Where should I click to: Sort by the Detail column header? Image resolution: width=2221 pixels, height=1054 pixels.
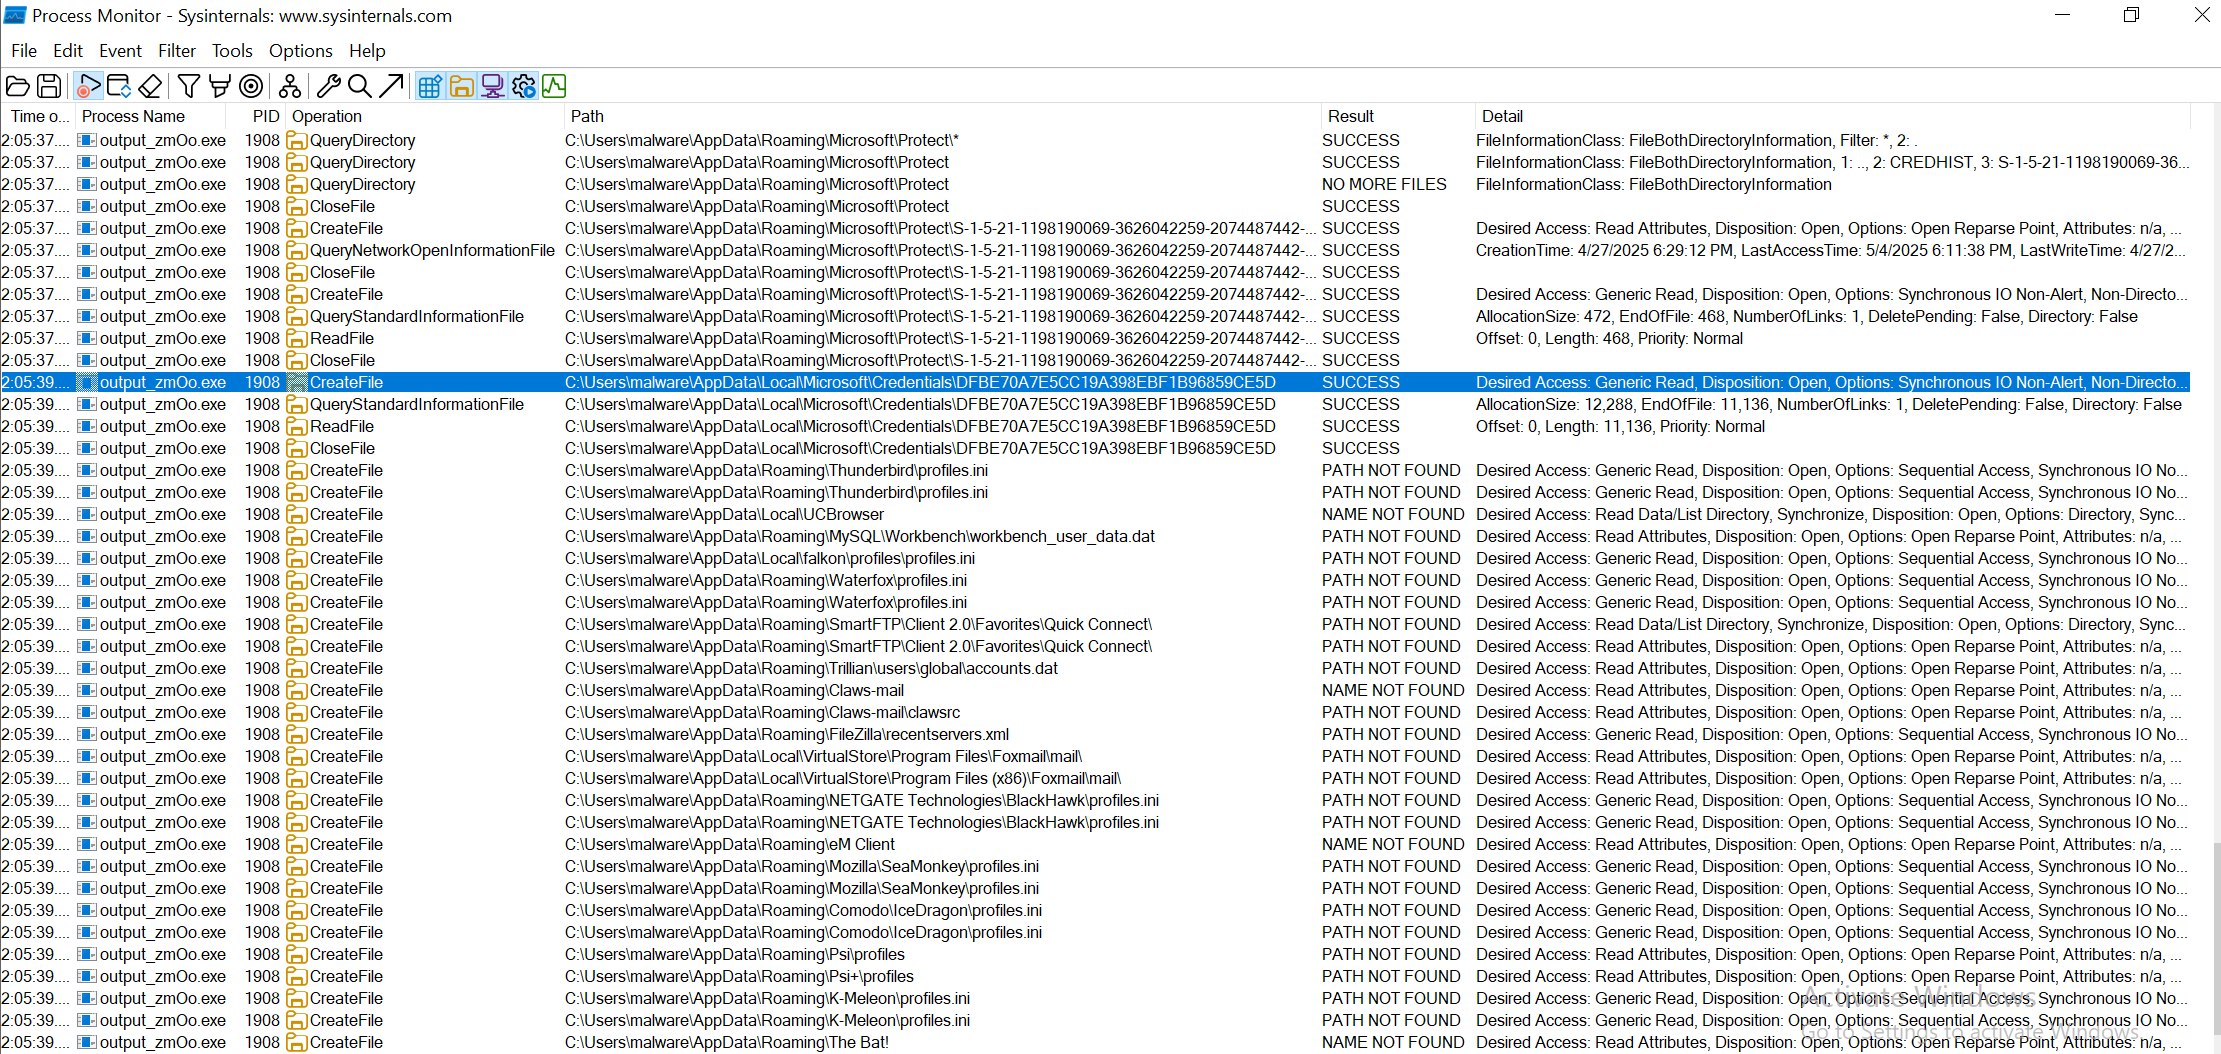(1832, 116)
